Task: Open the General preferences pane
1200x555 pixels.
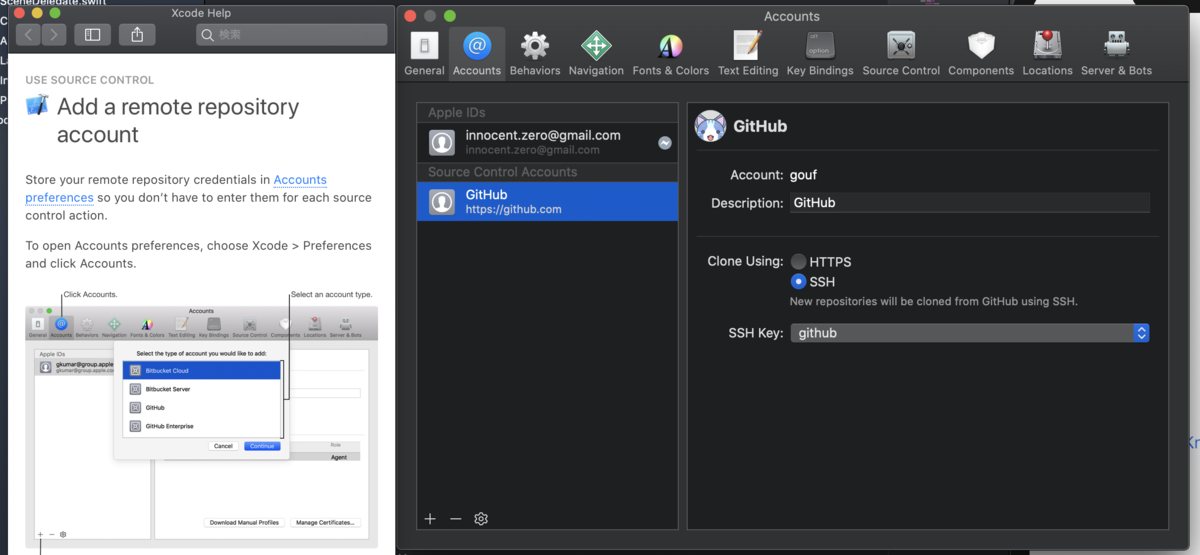Action: pyautogui.click(x=424, y=54)
